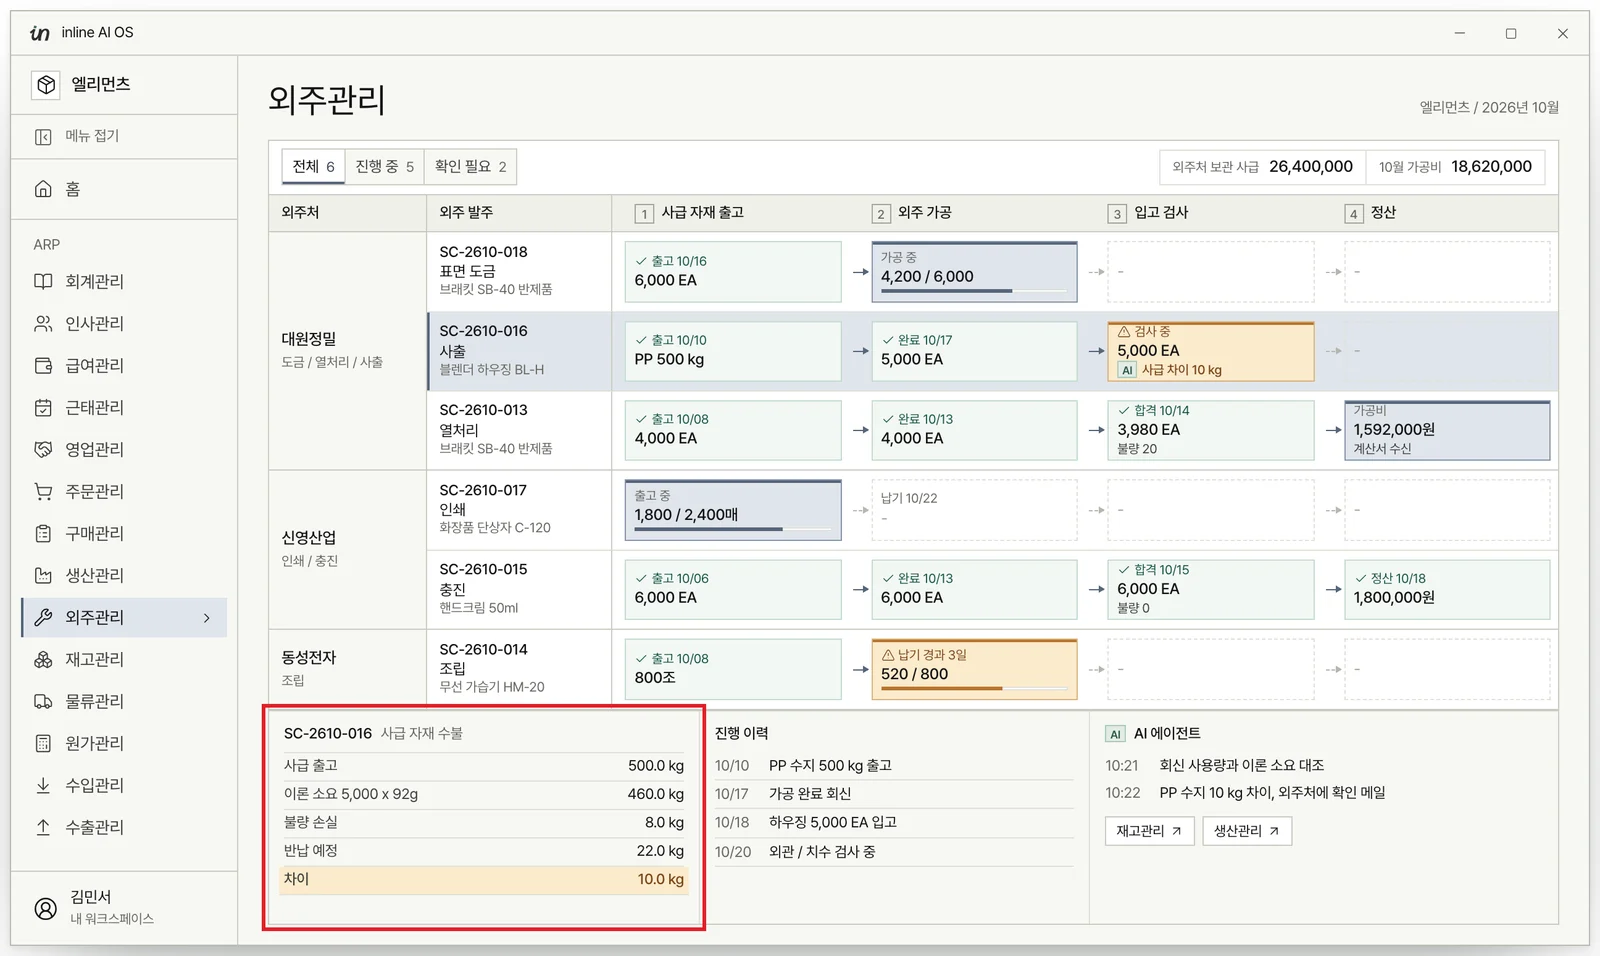Open 급여관리 wallet icon
The width and height of the screenshot is (1600, 956).
(x=43, y=366)
